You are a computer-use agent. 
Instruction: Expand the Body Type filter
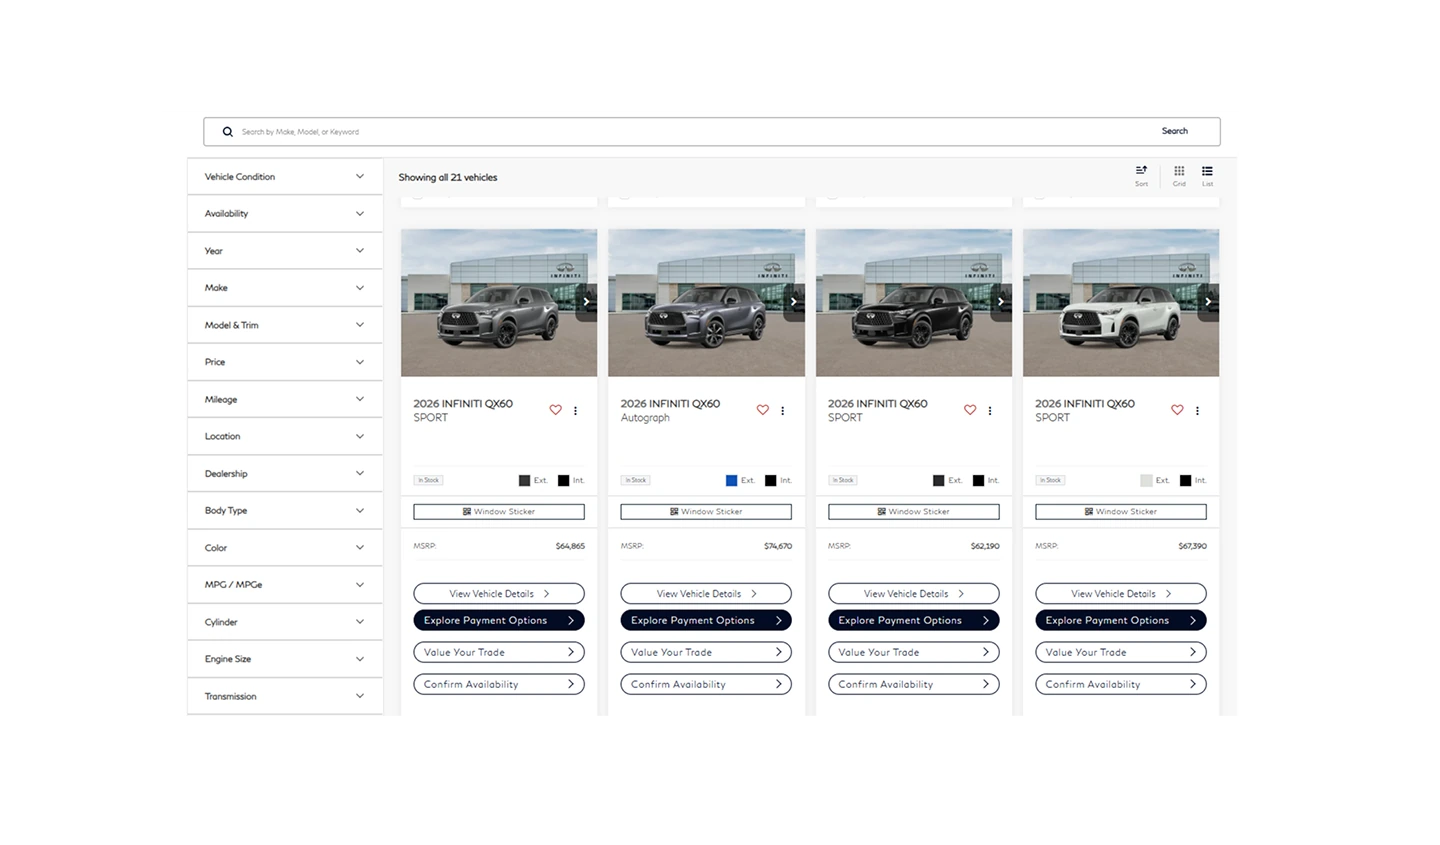285,511
